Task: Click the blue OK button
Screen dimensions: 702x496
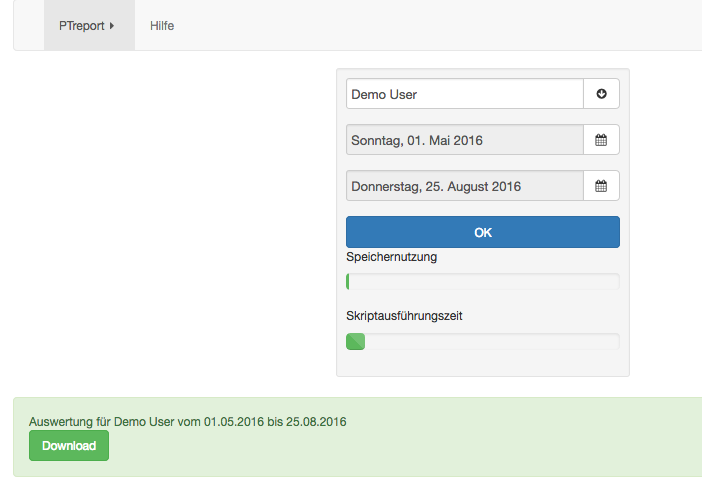Action: pyautogui.click(x=483, y=232)
